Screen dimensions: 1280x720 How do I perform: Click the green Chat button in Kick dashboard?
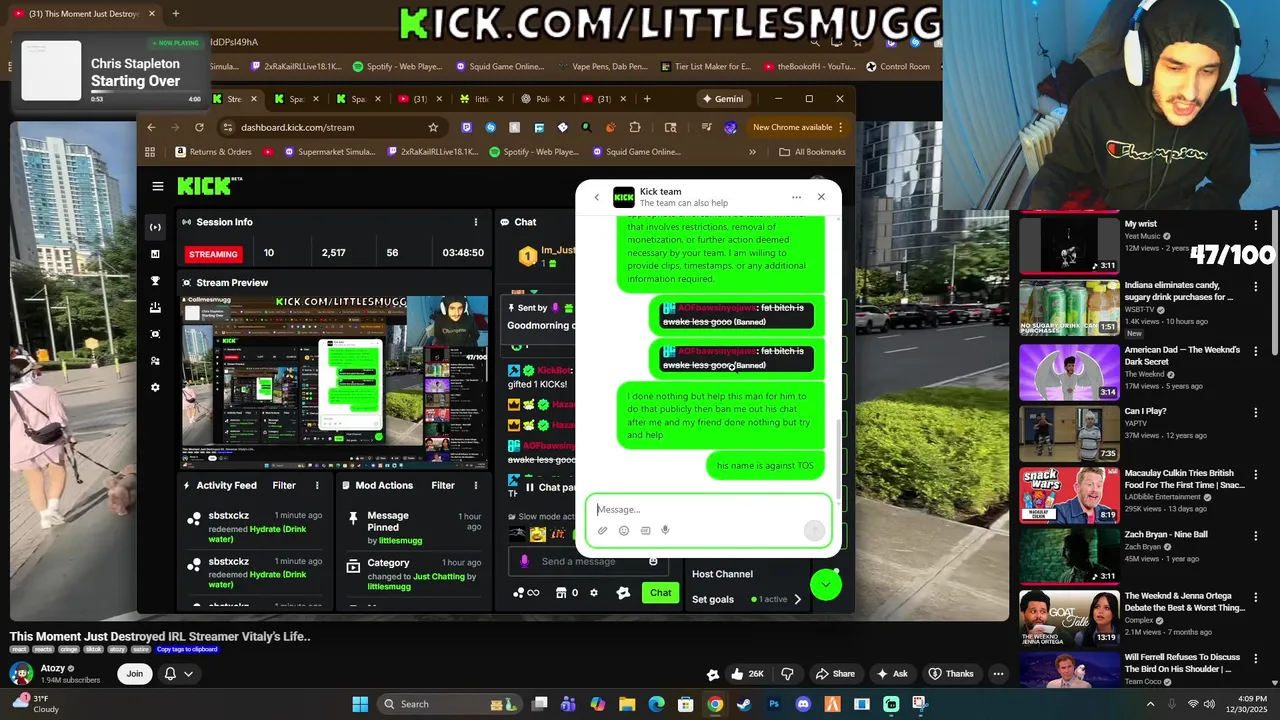(x=660, y=593)
